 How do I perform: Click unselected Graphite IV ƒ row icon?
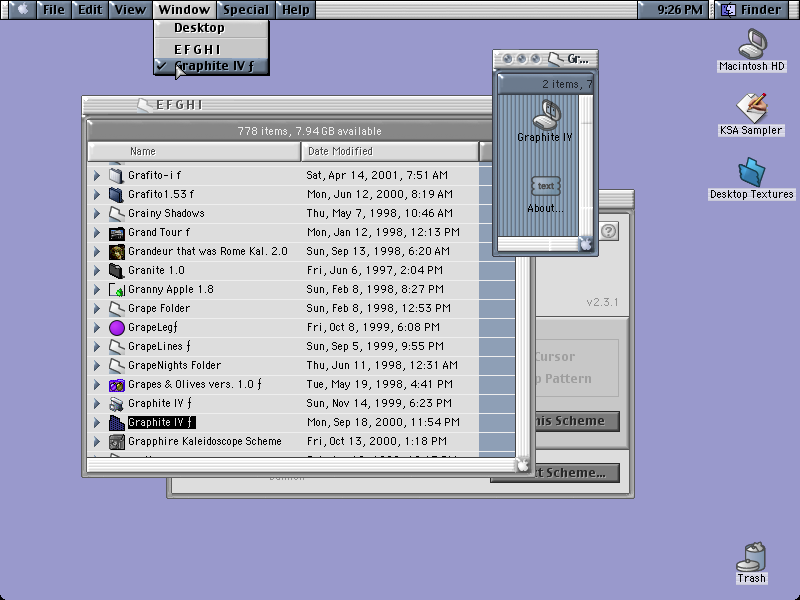pyautogui.click(x=116, y=404)
